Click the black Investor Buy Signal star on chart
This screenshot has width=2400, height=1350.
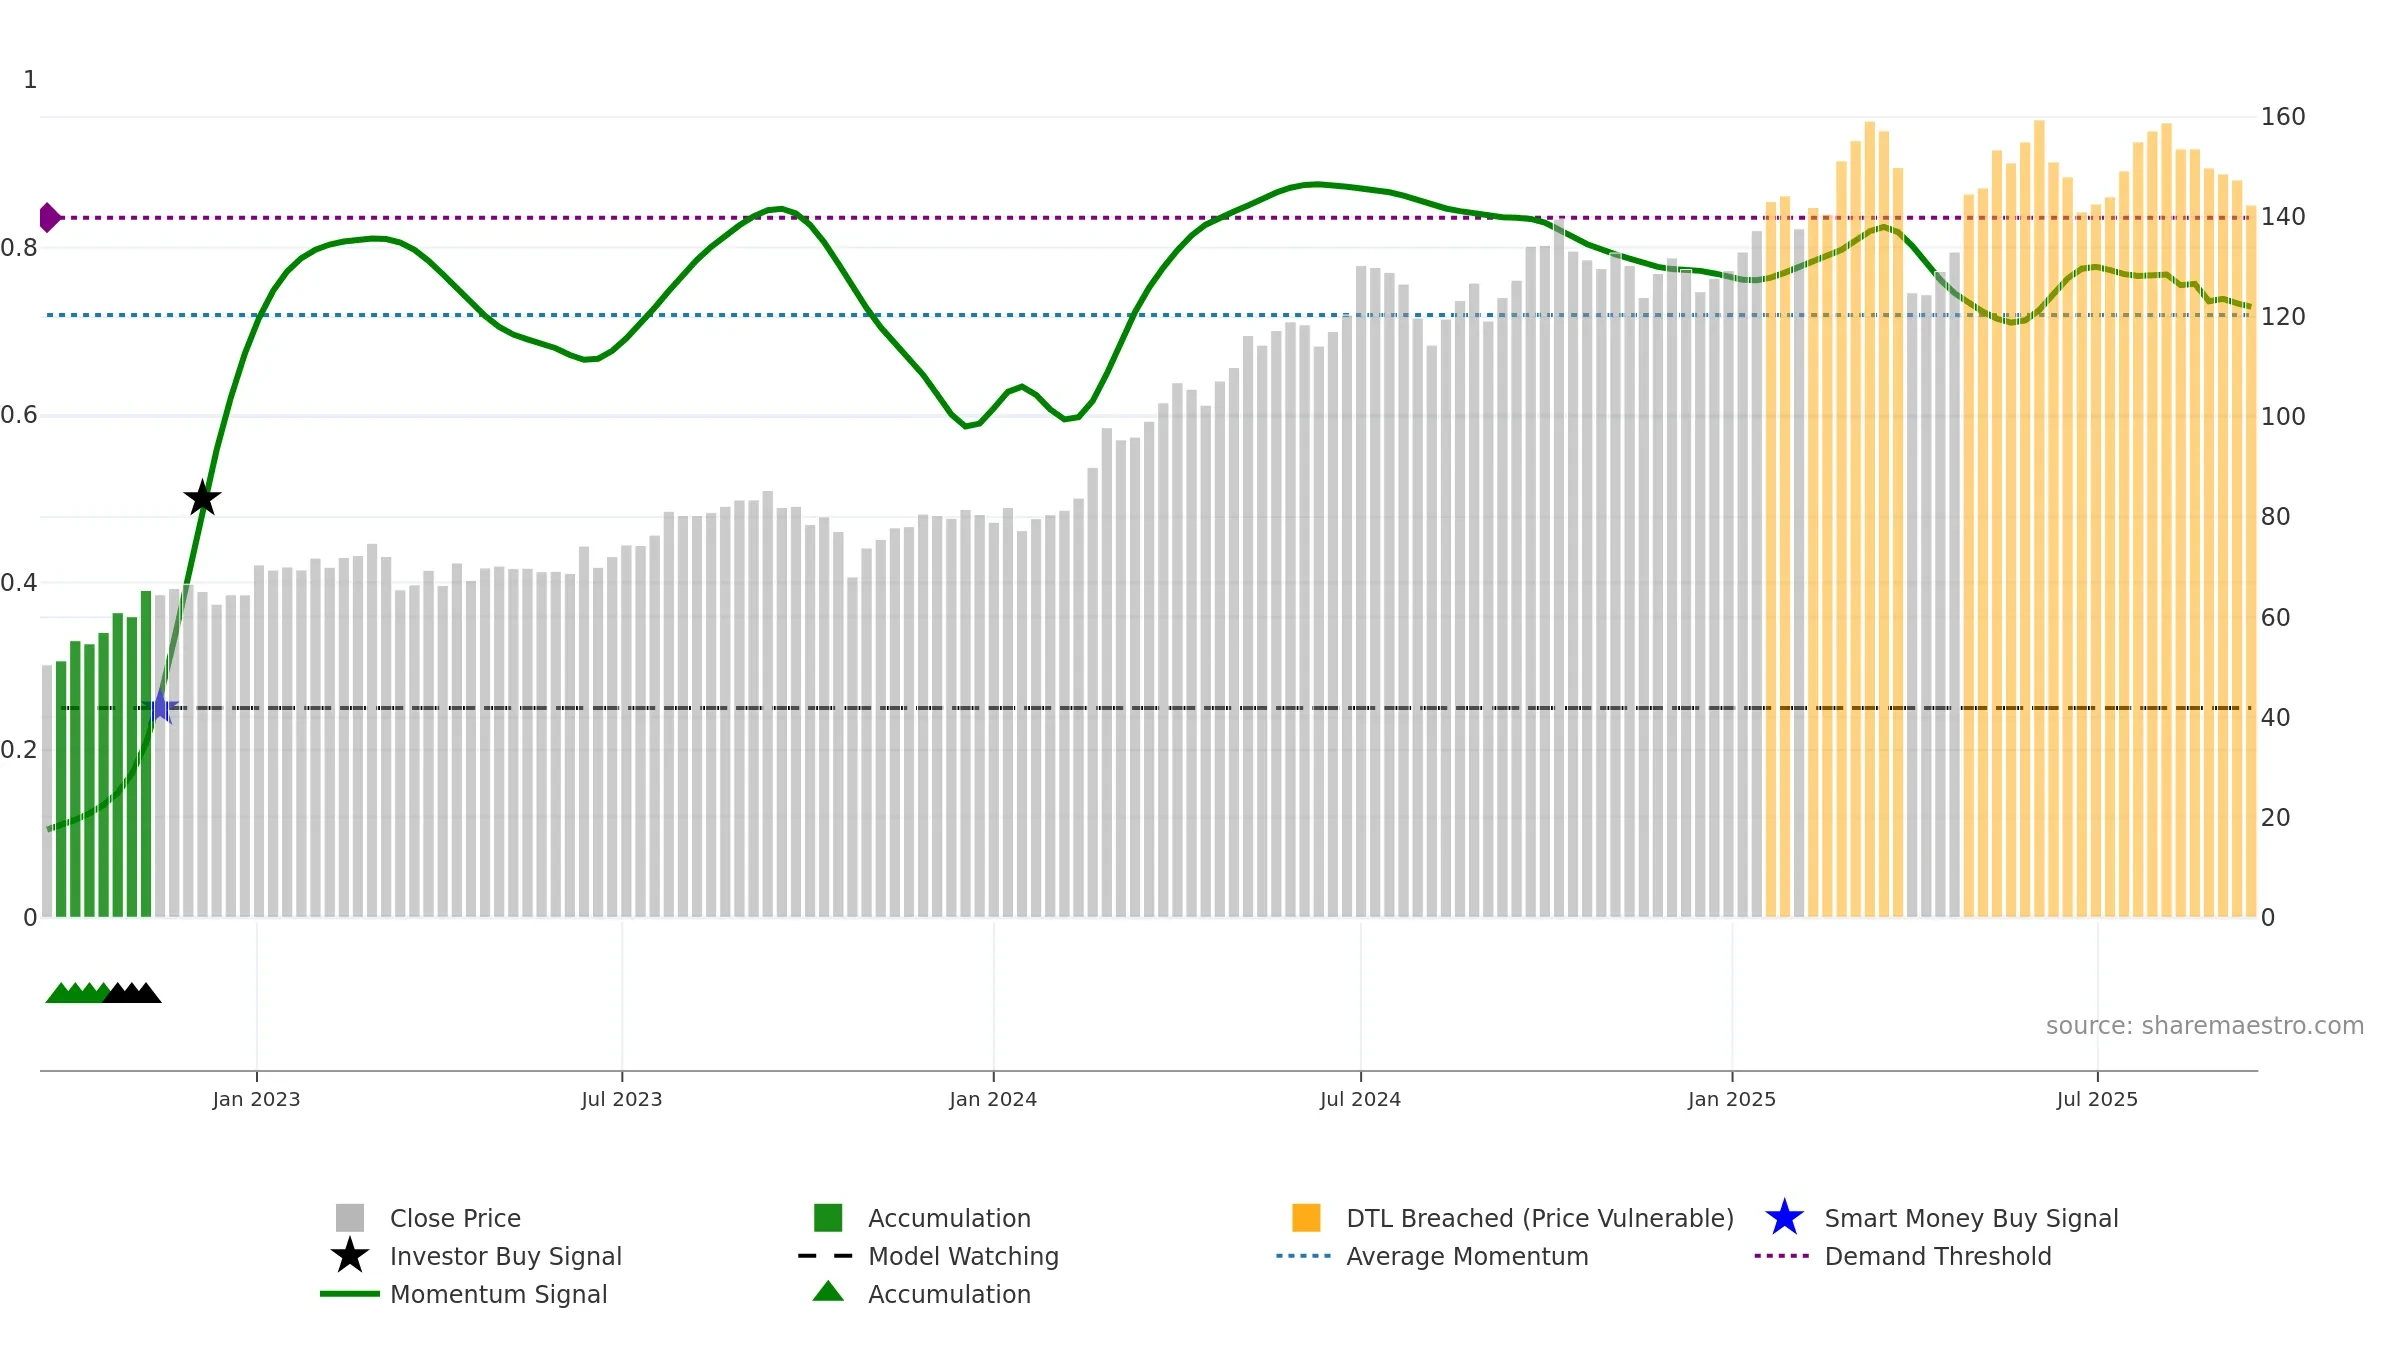click(x=202, y=498)
